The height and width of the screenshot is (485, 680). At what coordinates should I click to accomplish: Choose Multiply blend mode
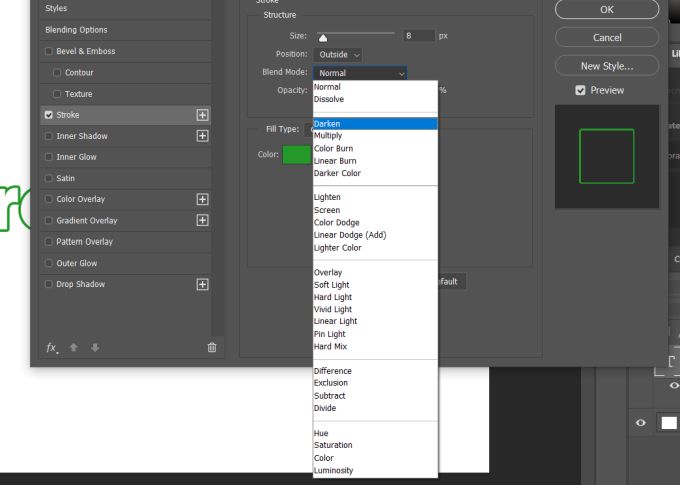coord(375,136)
